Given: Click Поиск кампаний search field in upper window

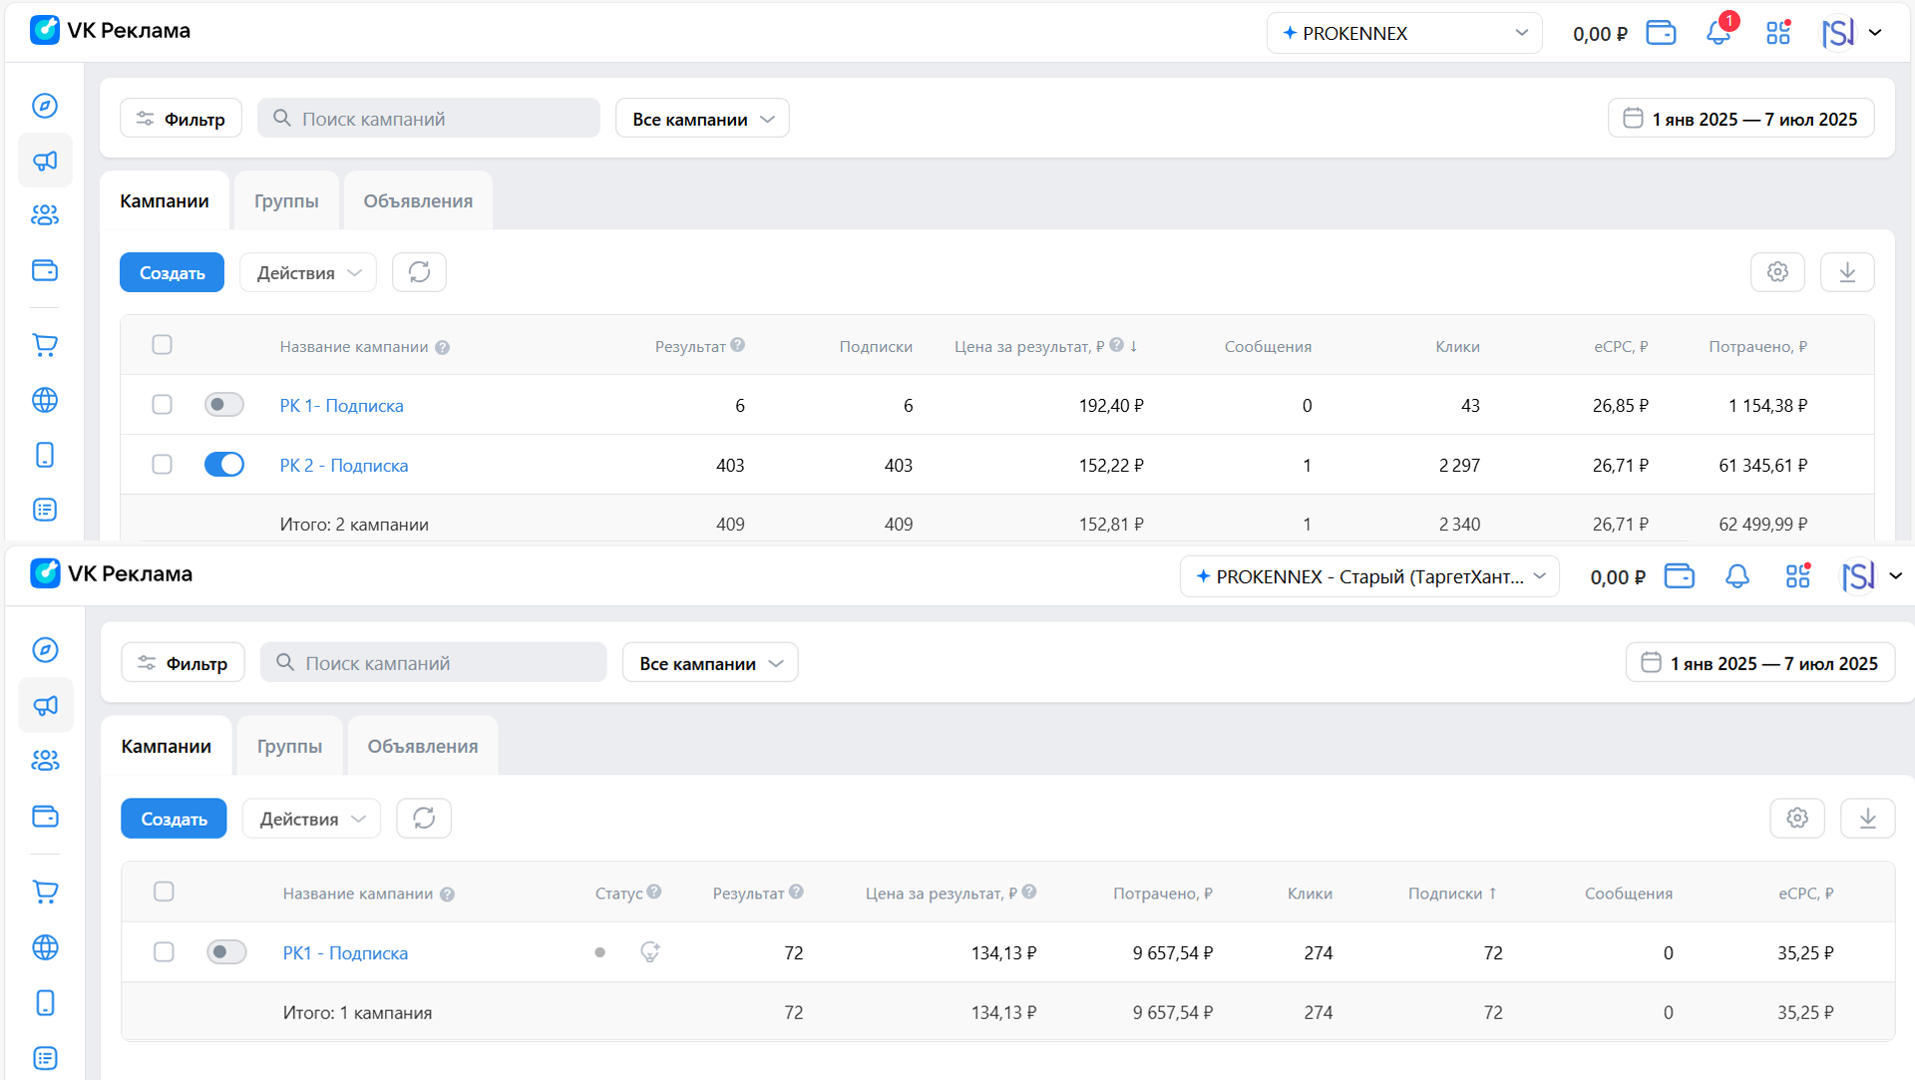Looking at the screenshot, I should pyautogui.click(x=429, y=119).
